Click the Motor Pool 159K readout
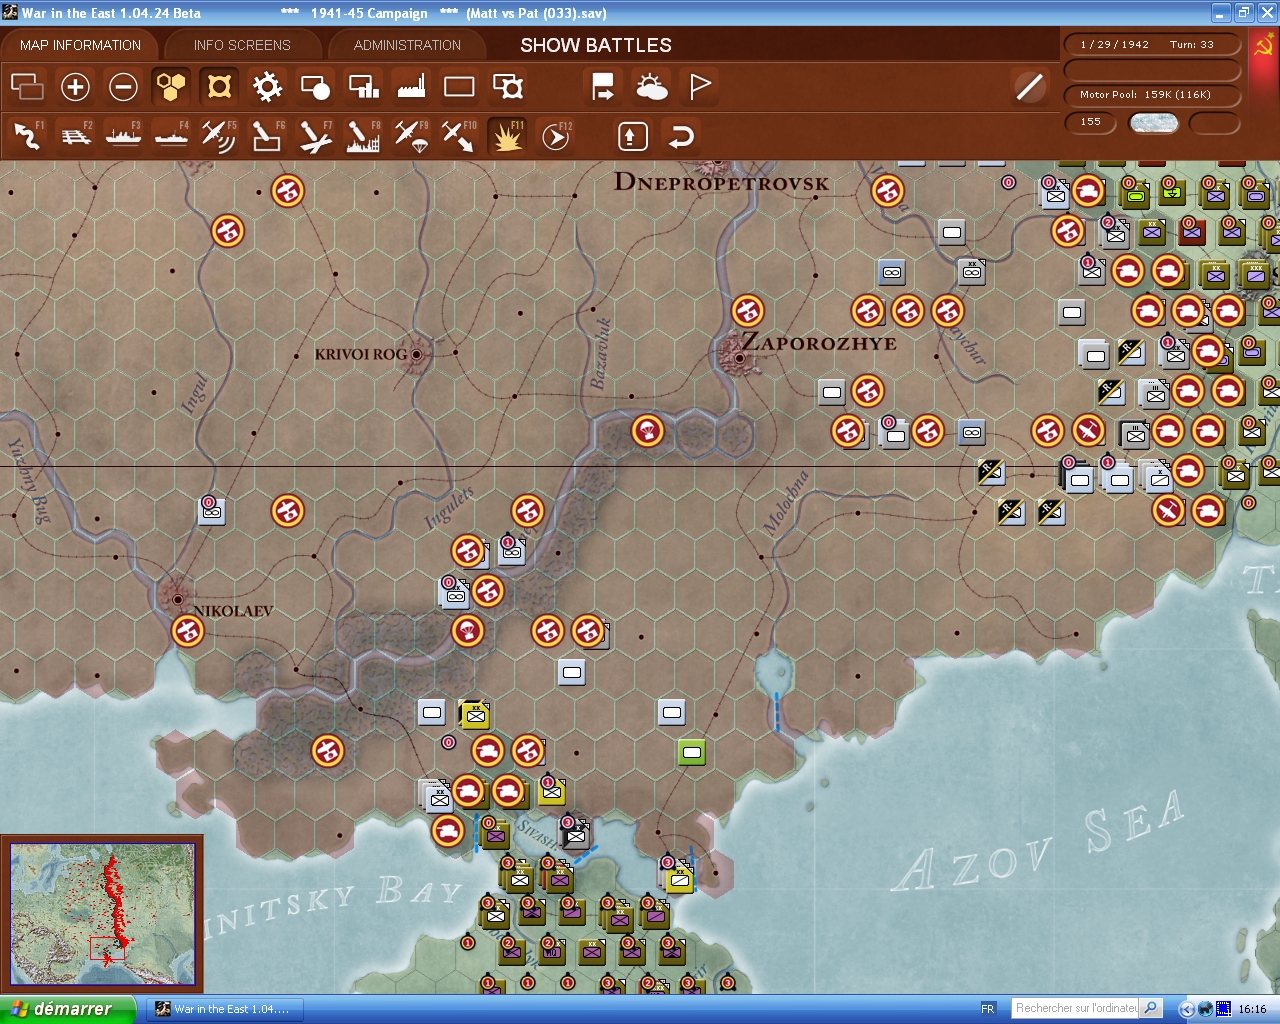 click(x=1152, y=95)
